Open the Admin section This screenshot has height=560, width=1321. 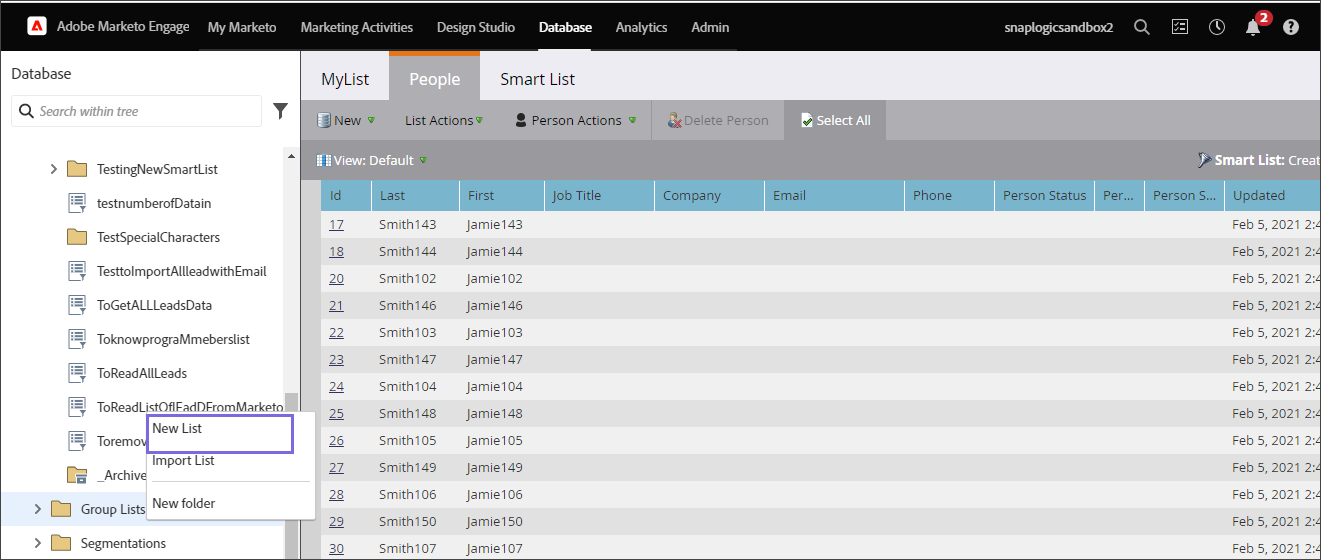710,27
